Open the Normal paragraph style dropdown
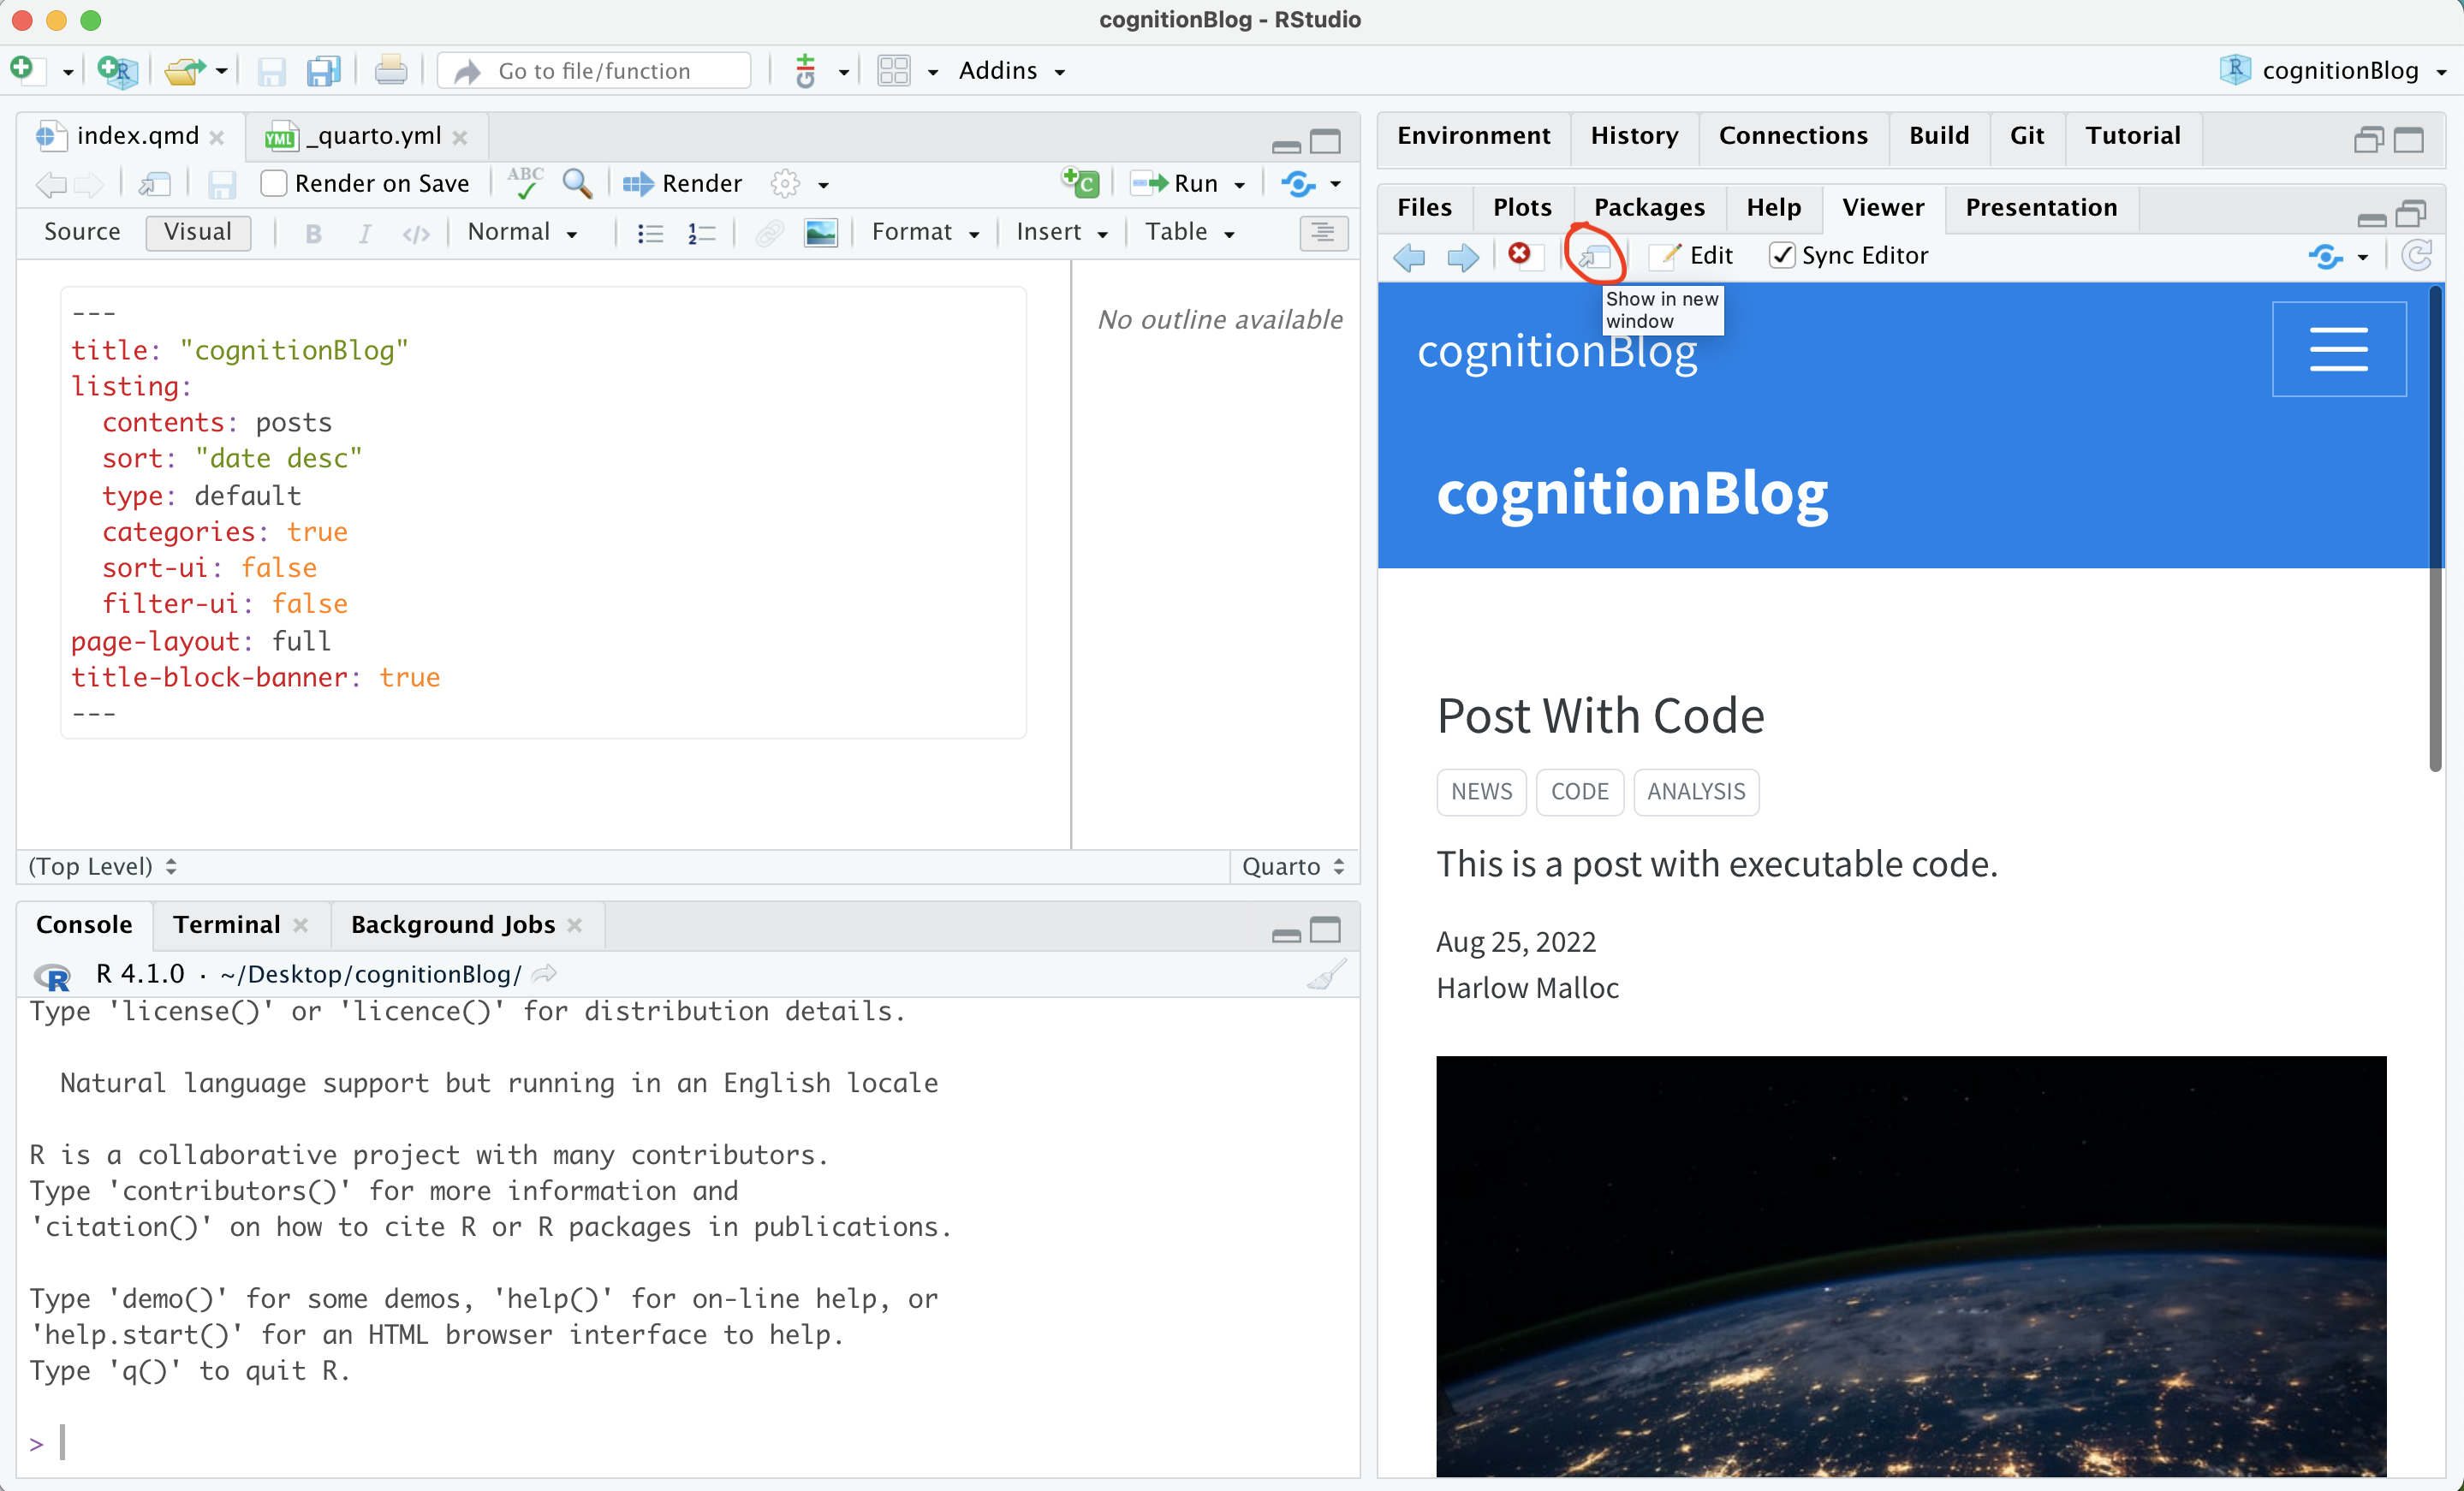 [522, 232]
